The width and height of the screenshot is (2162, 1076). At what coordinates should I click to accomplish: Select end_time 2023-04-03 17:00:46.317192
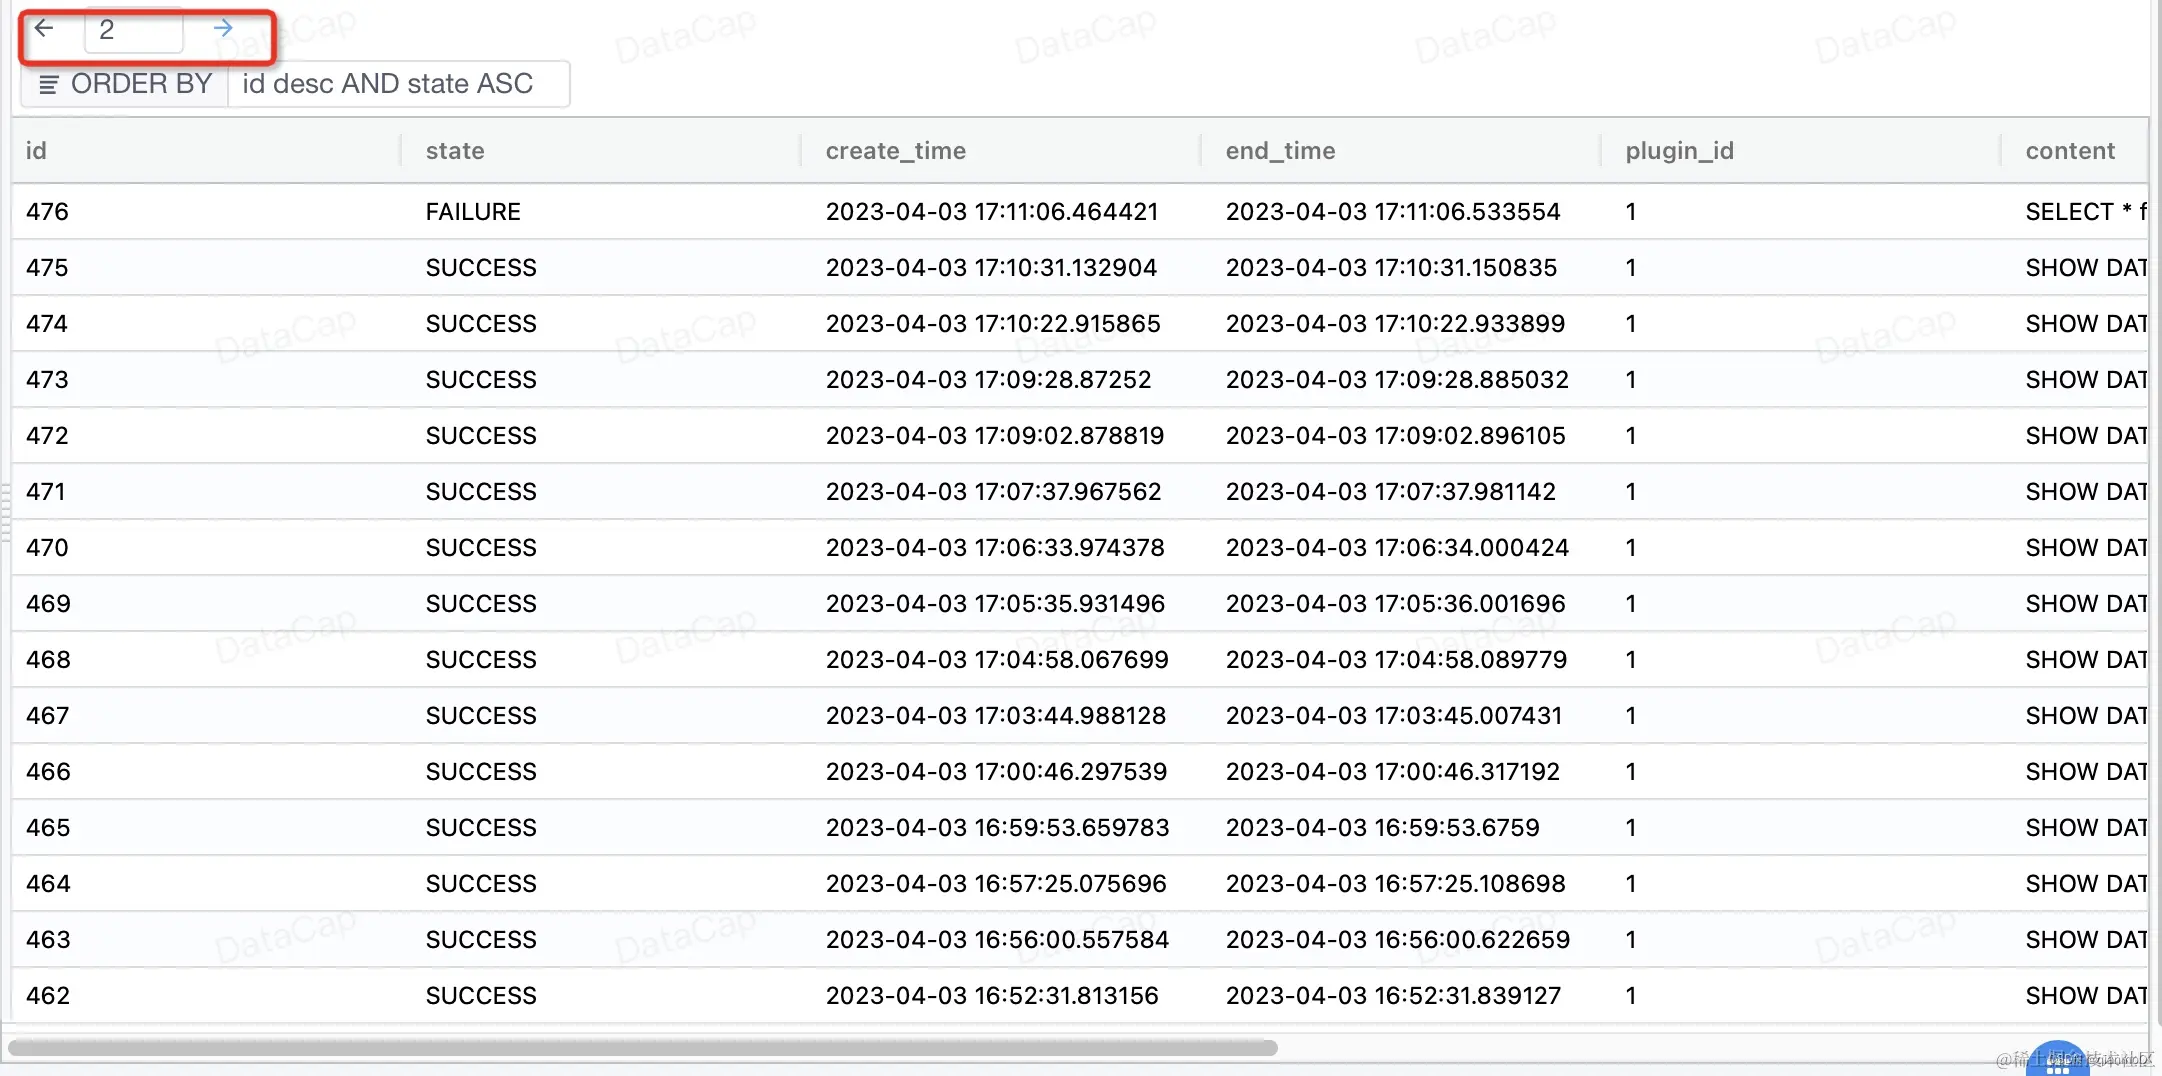pos(1393,772)
